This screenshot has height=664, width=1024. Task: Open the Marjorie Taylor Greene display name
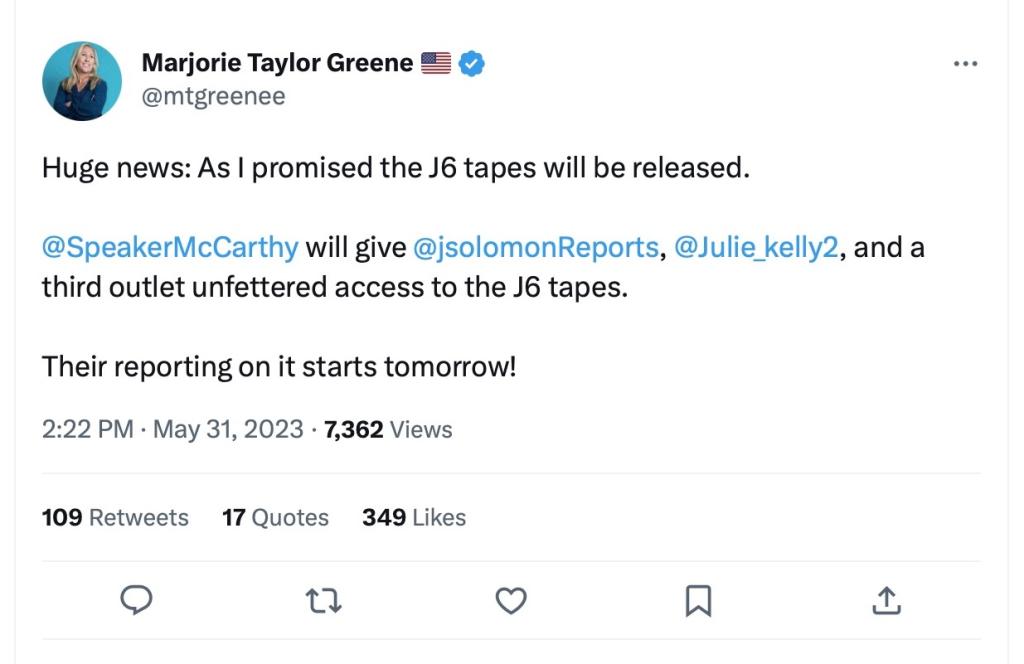click(x=277, y=63)
